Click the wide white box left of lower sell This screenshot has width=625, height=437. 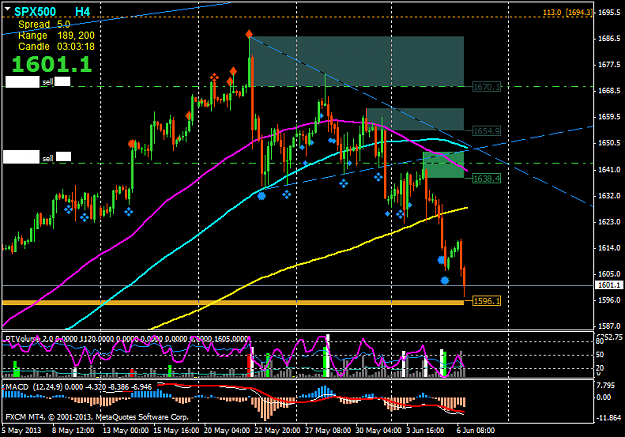click(x=22, y=157)
